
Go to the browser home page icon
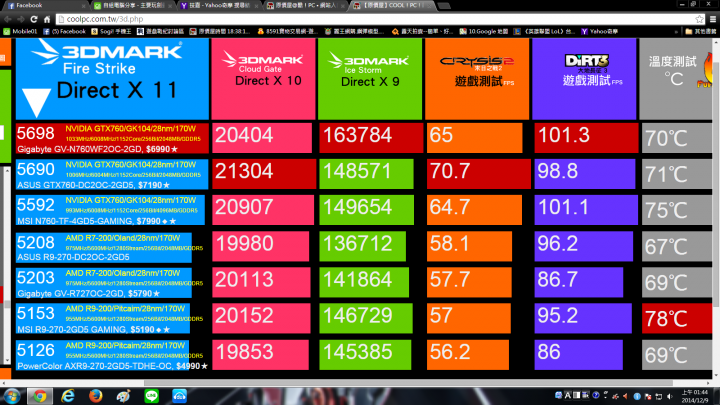click(47, 19)
